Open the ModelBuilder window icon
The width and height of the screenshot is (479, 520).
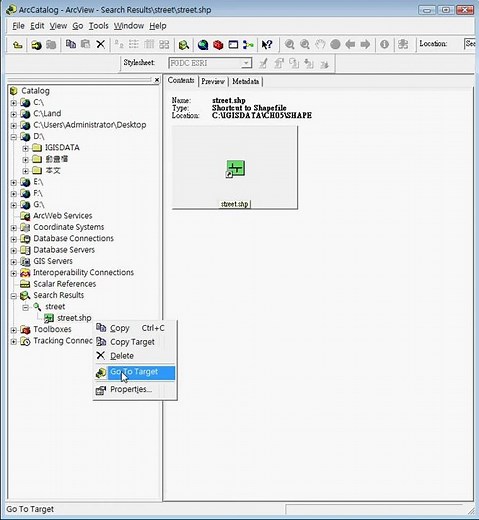[x=248, y=45]
